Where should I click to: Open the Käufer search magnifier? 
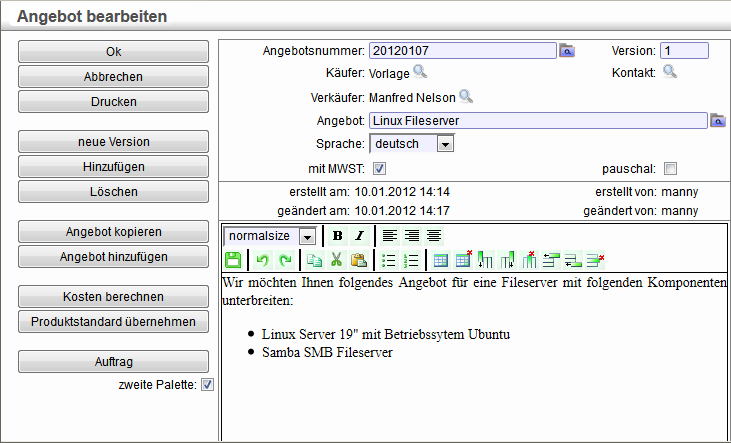(x=420, y=71)
